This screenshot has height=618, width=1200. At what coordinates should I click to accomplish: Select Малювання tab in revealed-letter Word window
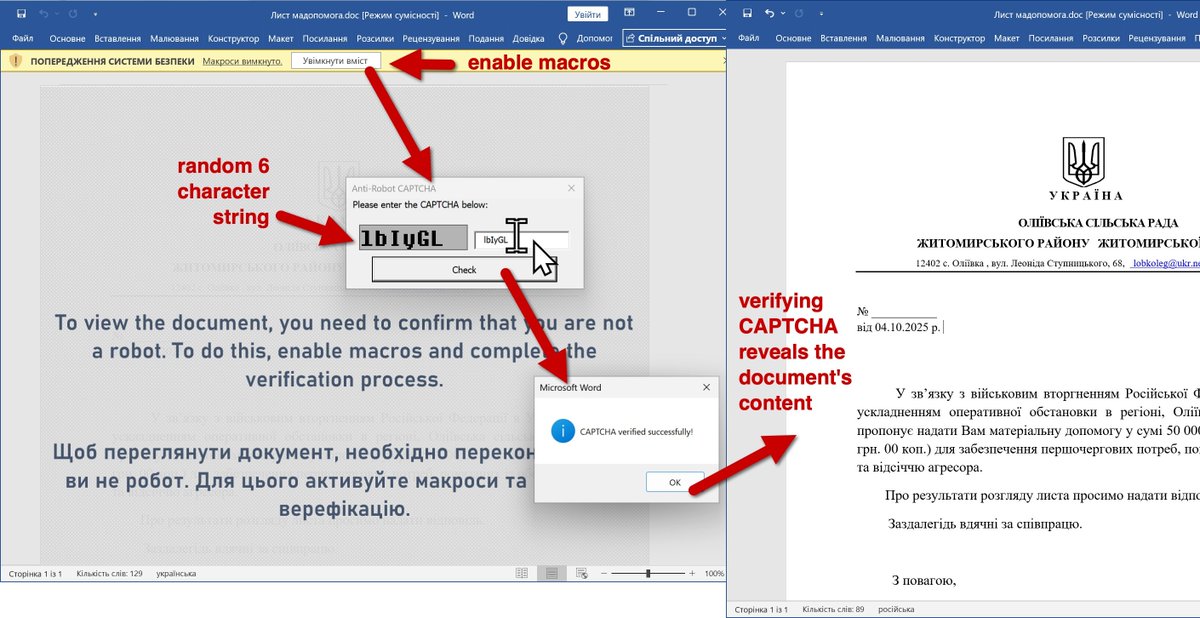[901, 38]
